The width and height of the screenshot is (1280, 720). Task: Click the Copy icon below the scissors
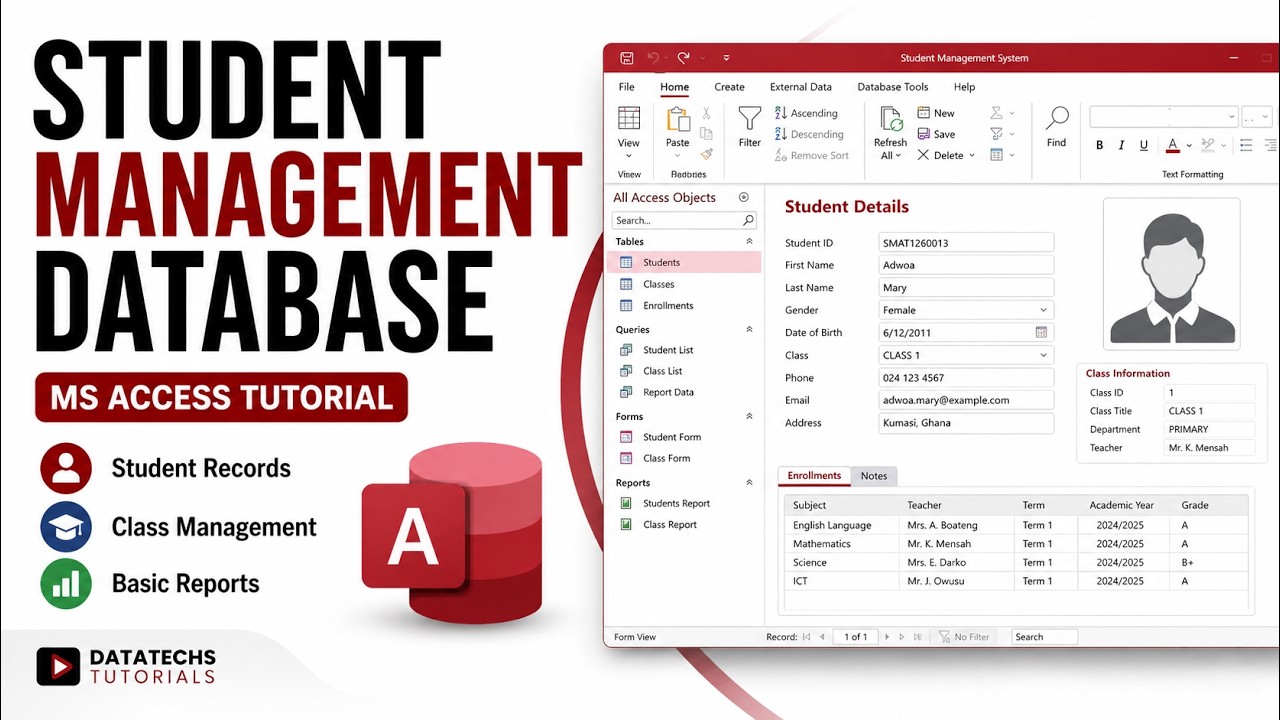click(x=707, y=134)
